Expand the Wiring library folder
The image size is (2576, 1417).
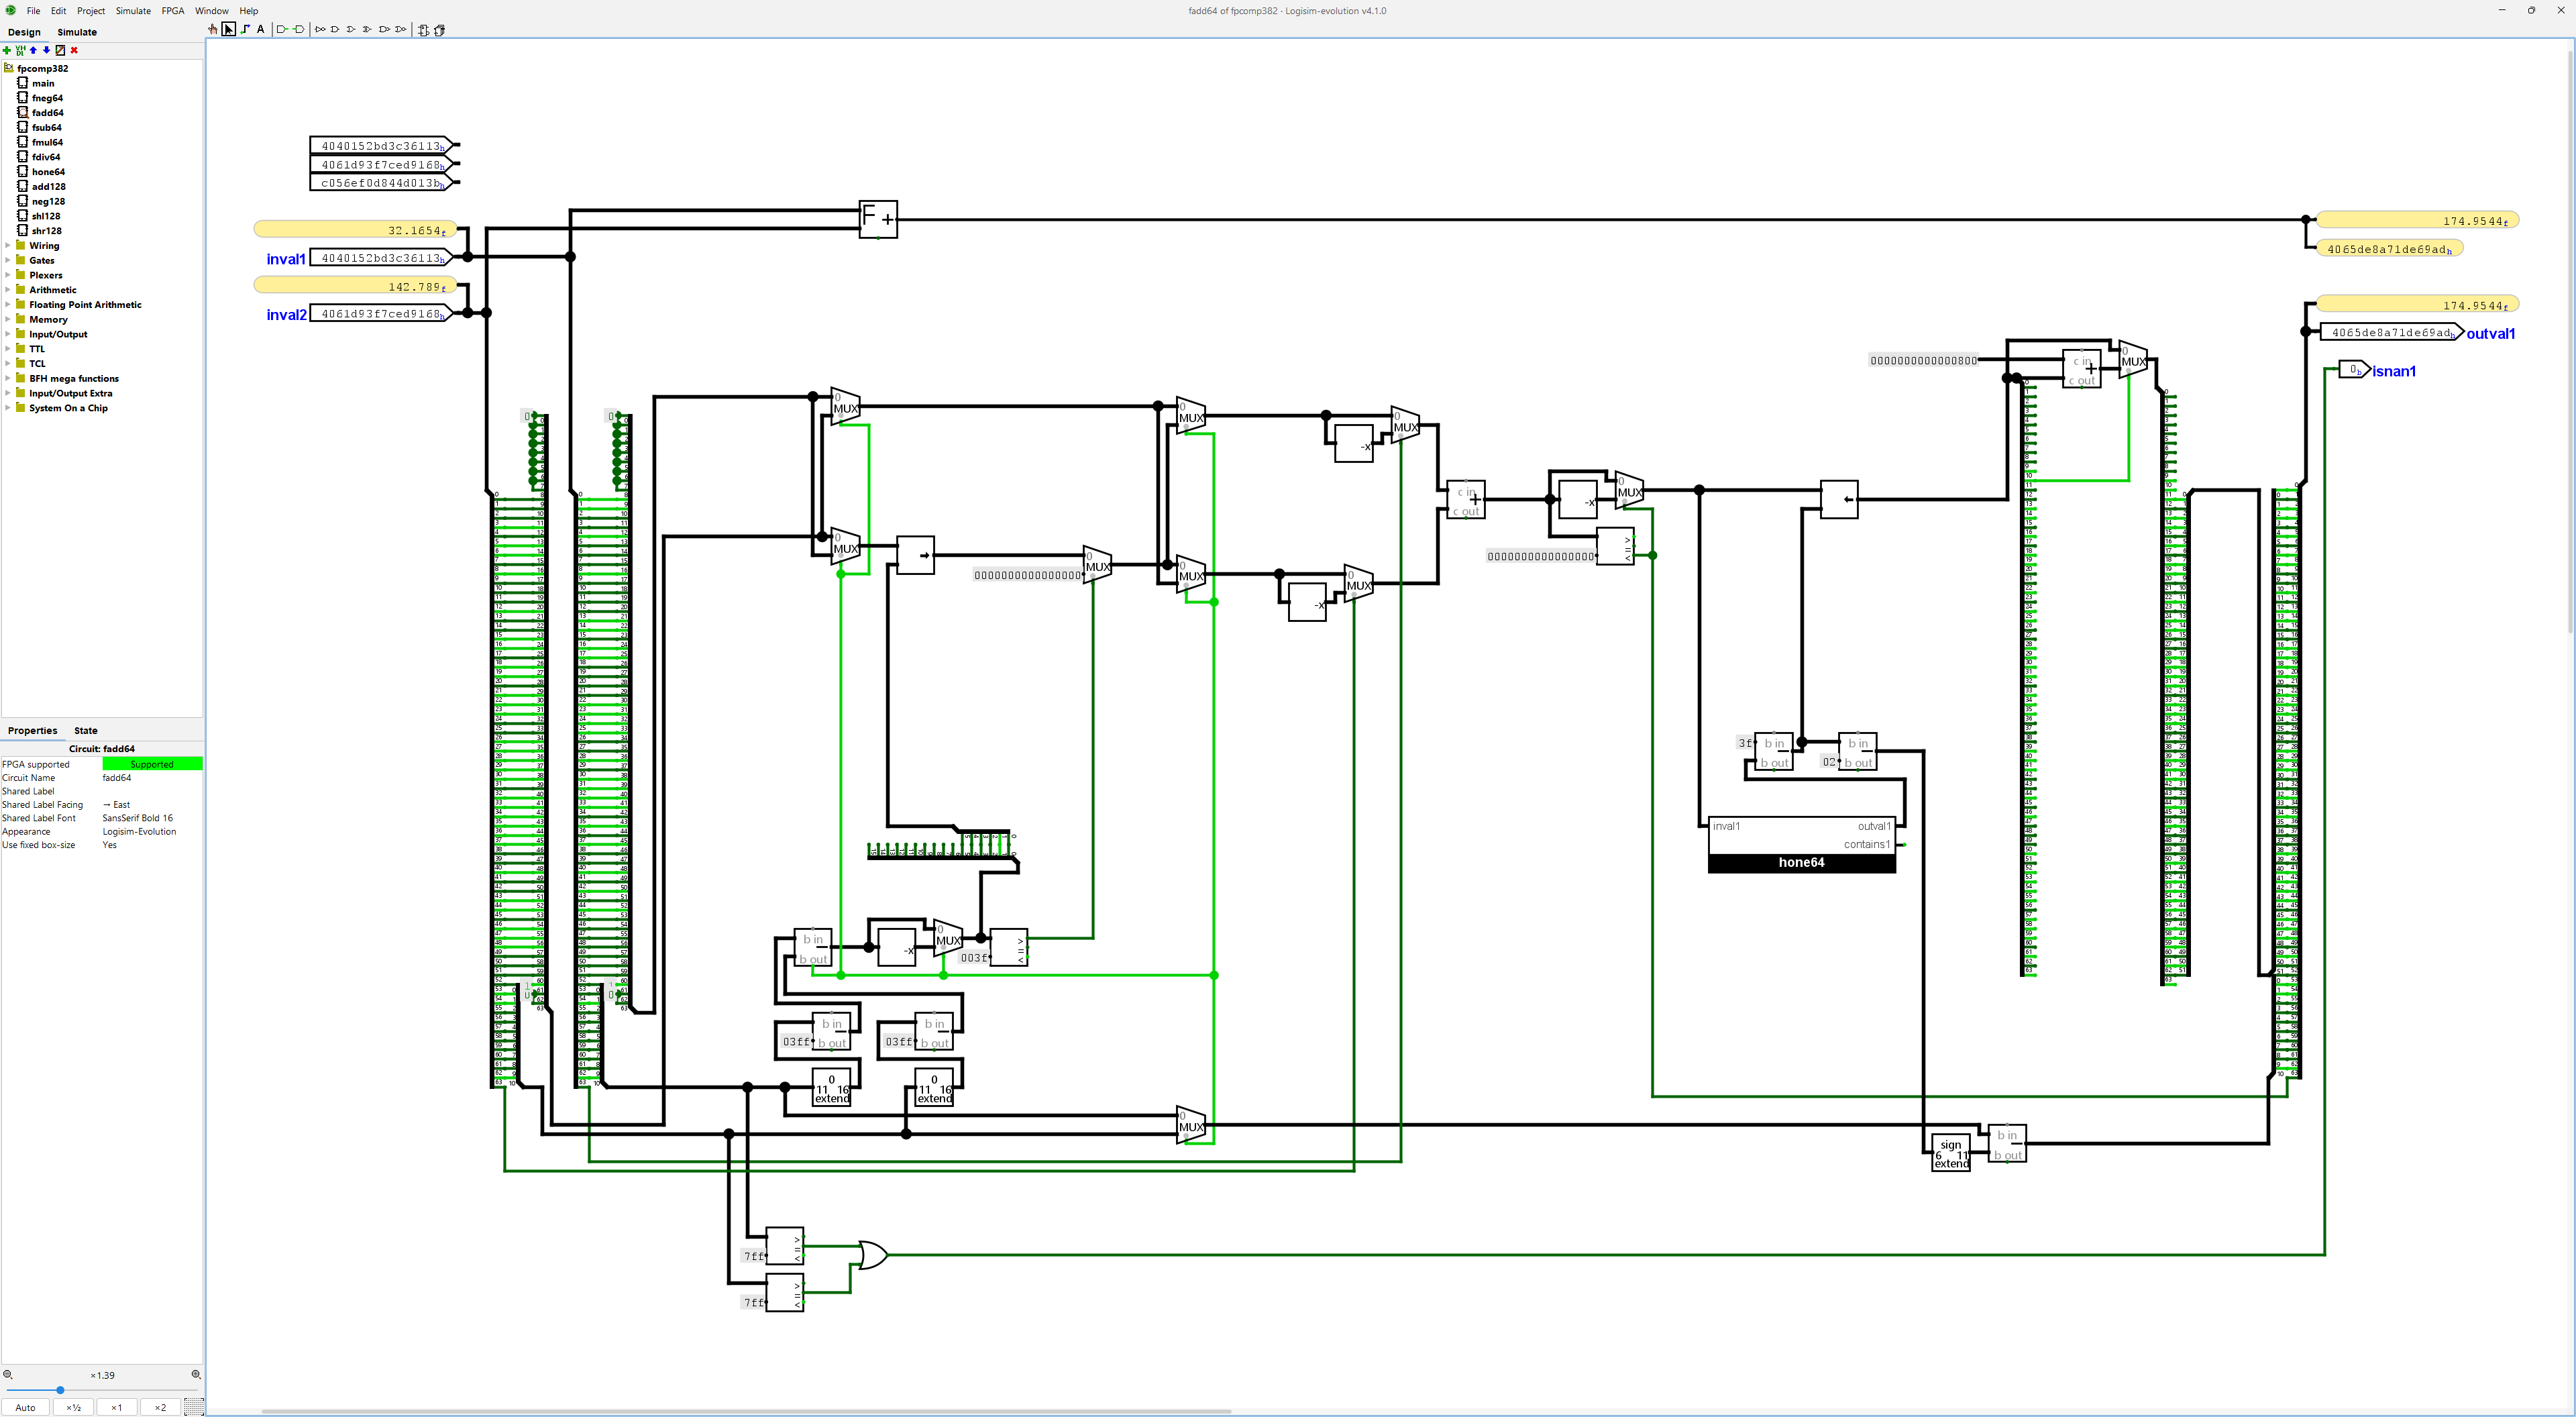pyautogui.click(x=8, y=245)
